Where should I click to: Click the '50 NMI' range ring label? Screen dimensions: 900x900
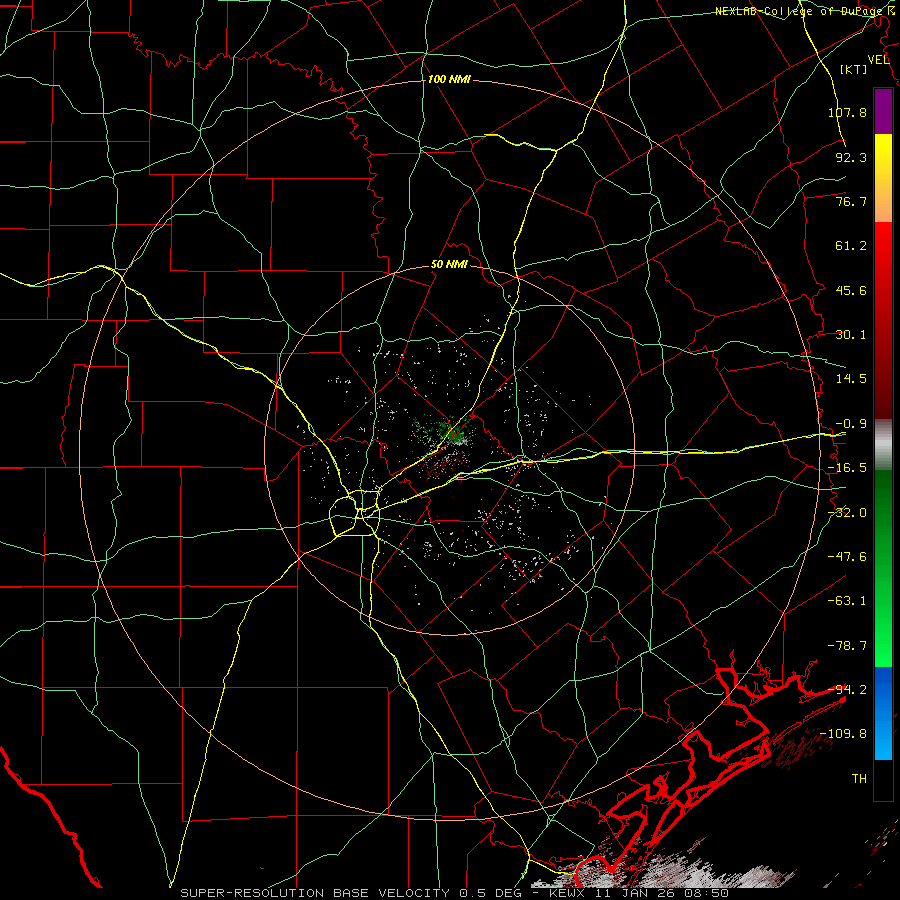[449, 265]
